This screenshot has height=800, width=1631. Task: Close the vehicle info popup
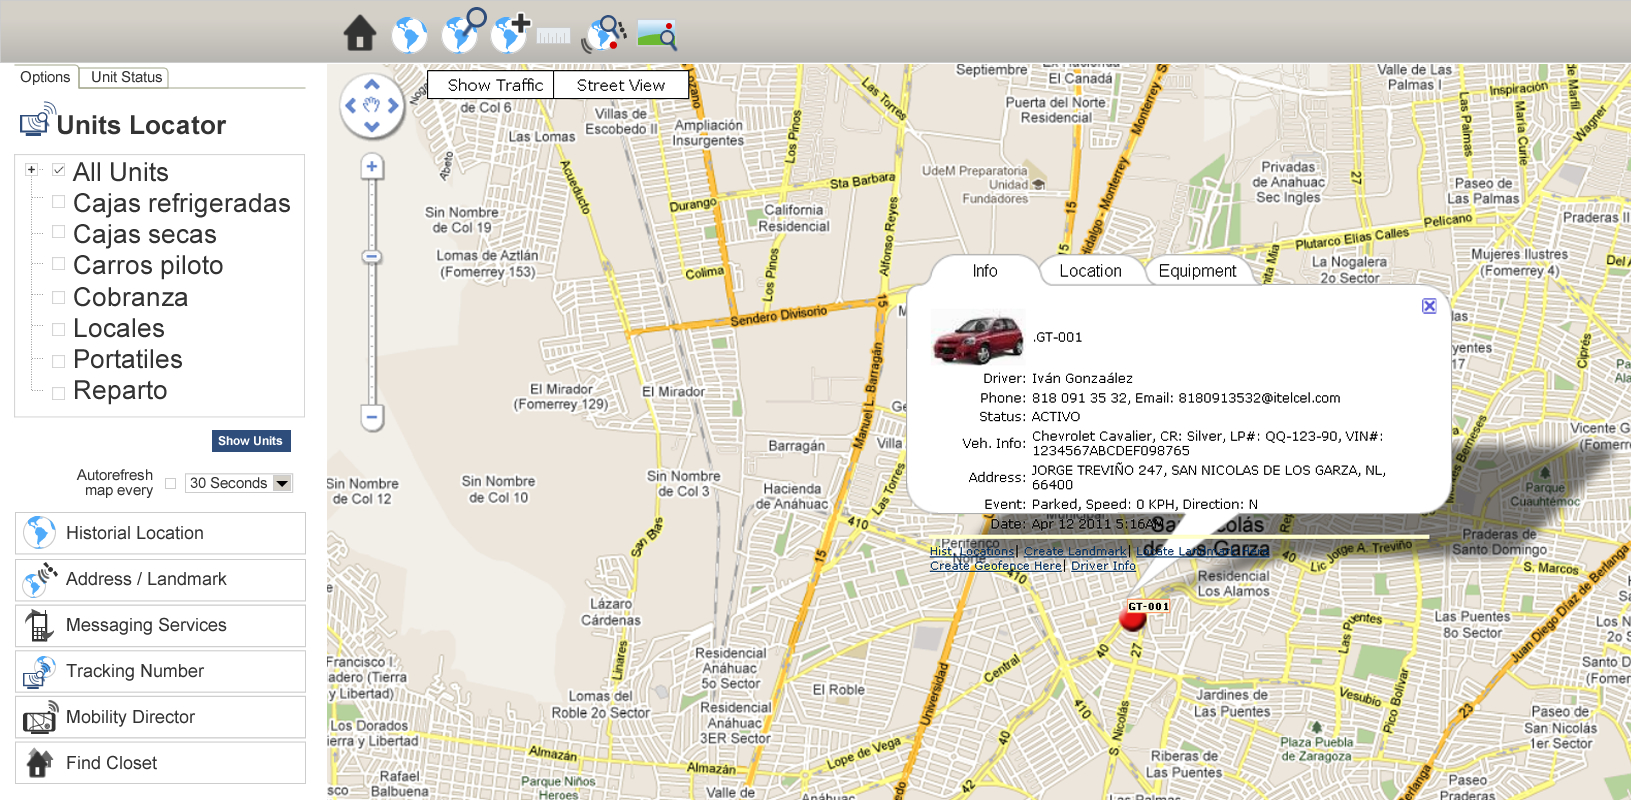[x=1429, y=306]
